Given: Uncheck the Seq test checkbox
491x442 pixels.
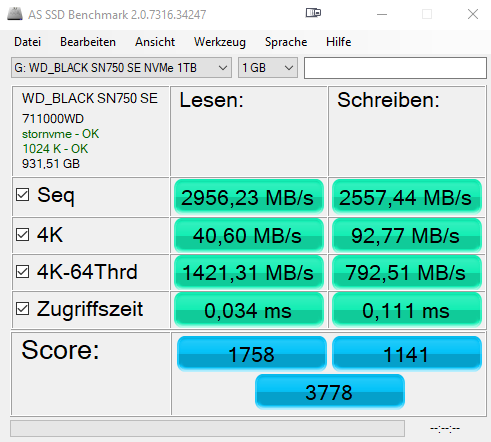Looking at the screenshot, I should coord(22,195).
